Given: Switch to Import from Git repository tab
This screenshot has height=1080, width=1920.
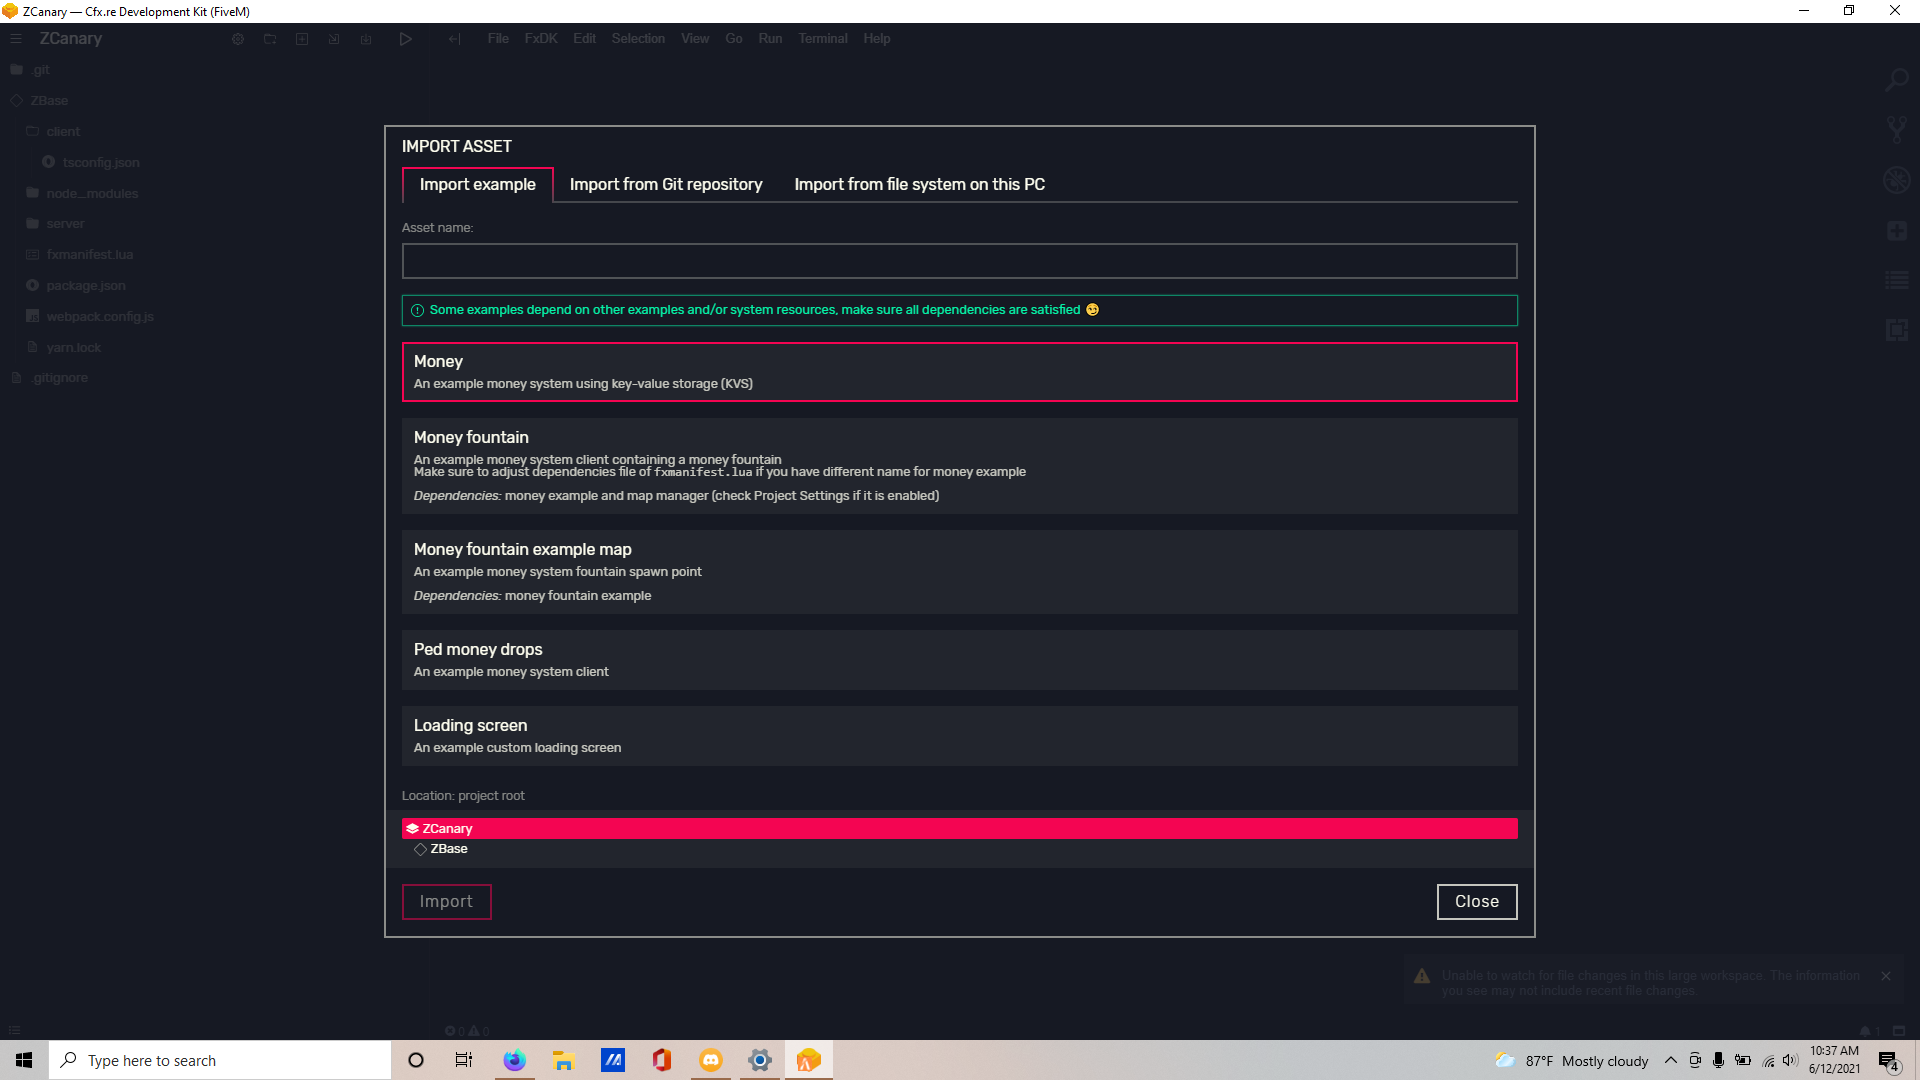Looking at the screenshot, I should pos(665,184).
